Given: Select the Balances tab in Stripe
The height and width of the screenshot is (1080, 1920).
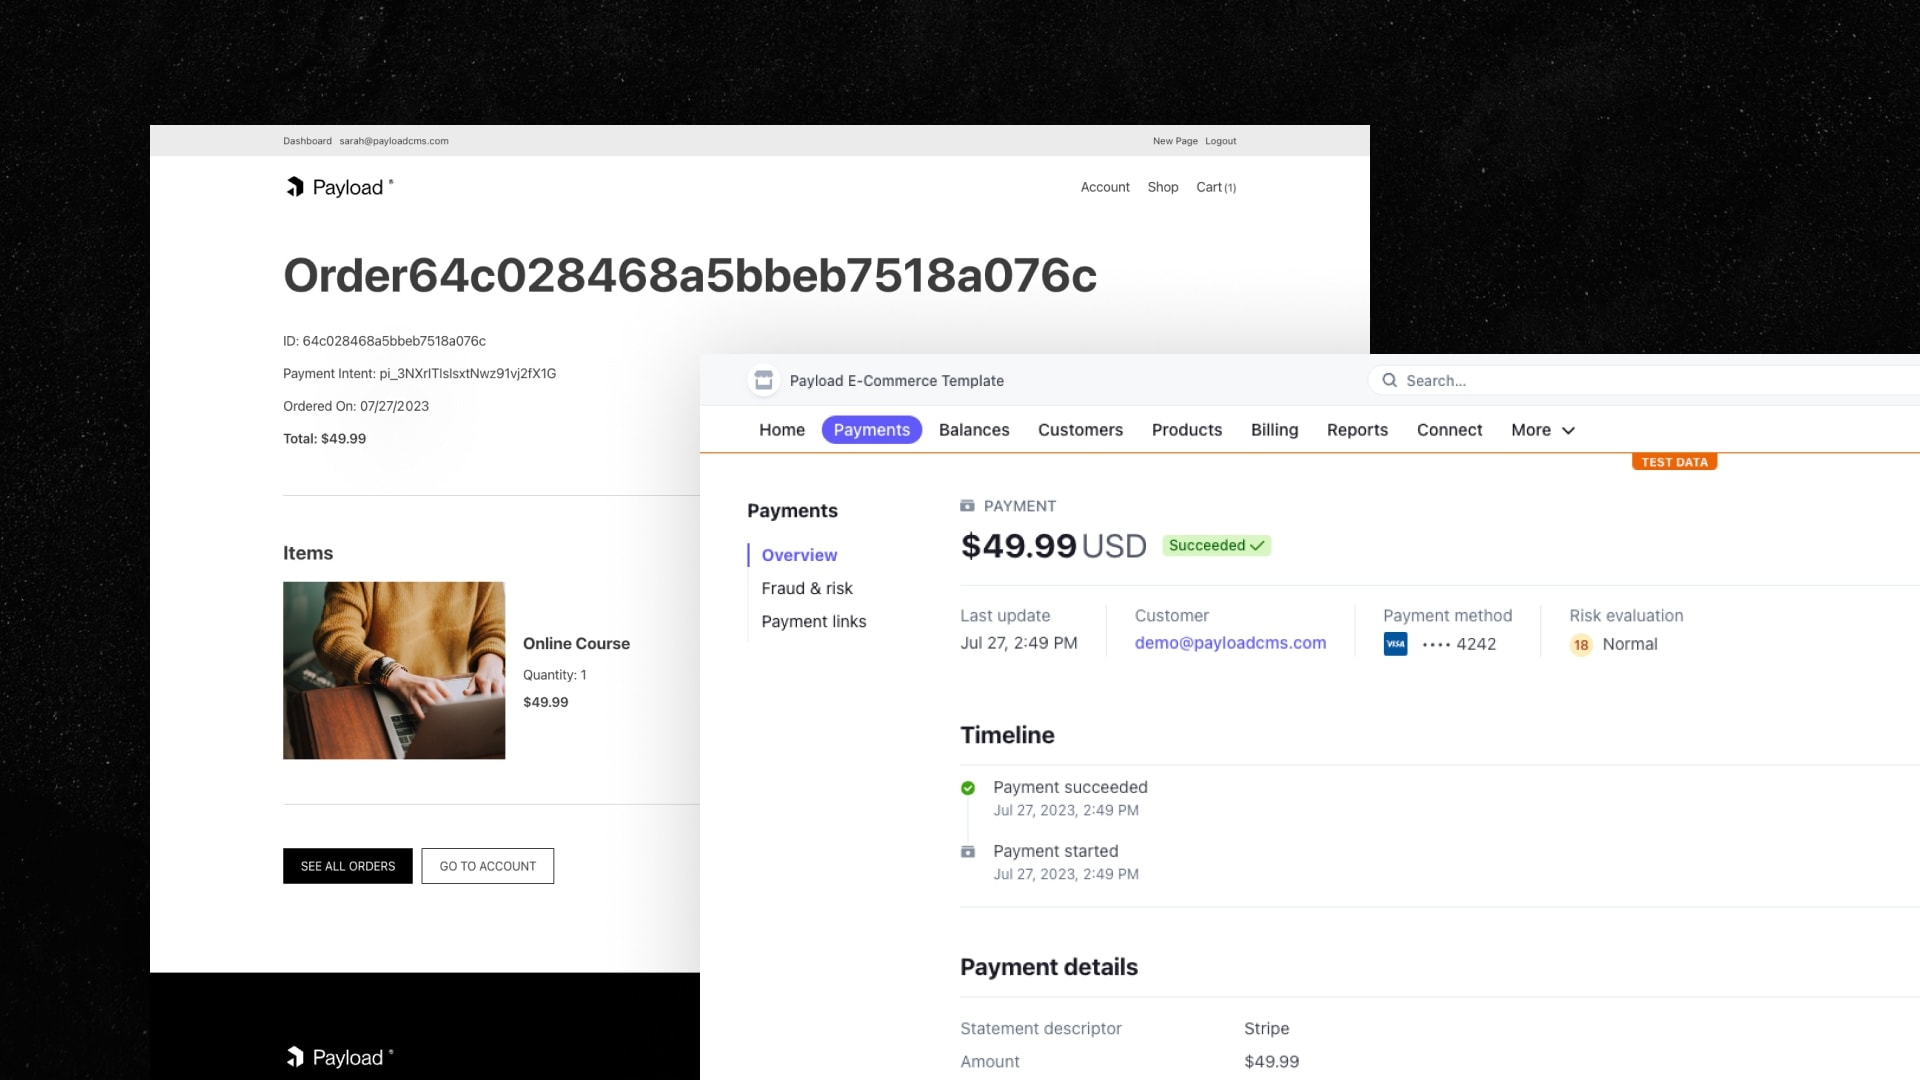Looking at the screenshot, I should (975, 429).
